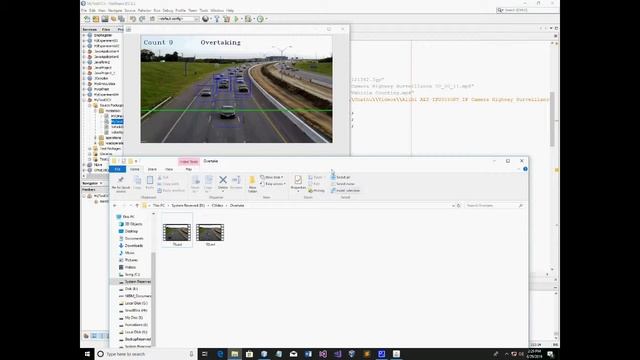Open the Home ribbon tab in File Explorer
640x360 pixels.
(135, 169)
